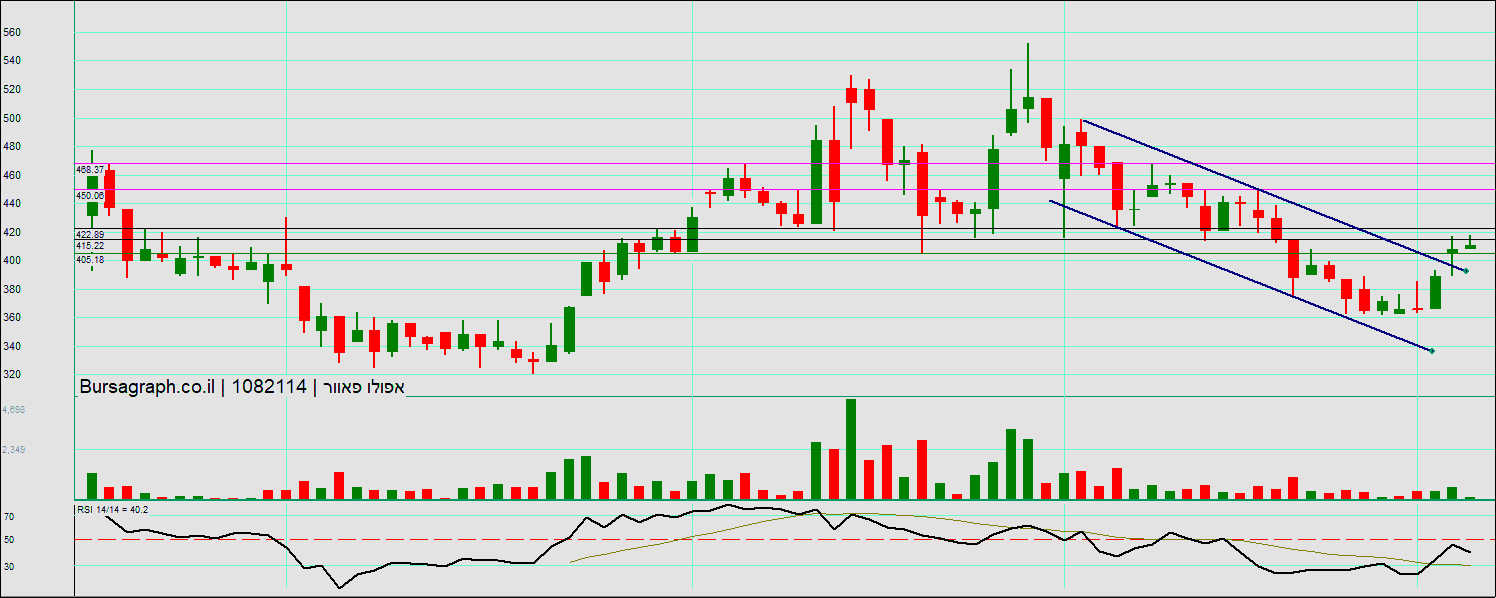Click the RSI 70 level label
The image size is (1496, 598).
(x=9, y=517)
